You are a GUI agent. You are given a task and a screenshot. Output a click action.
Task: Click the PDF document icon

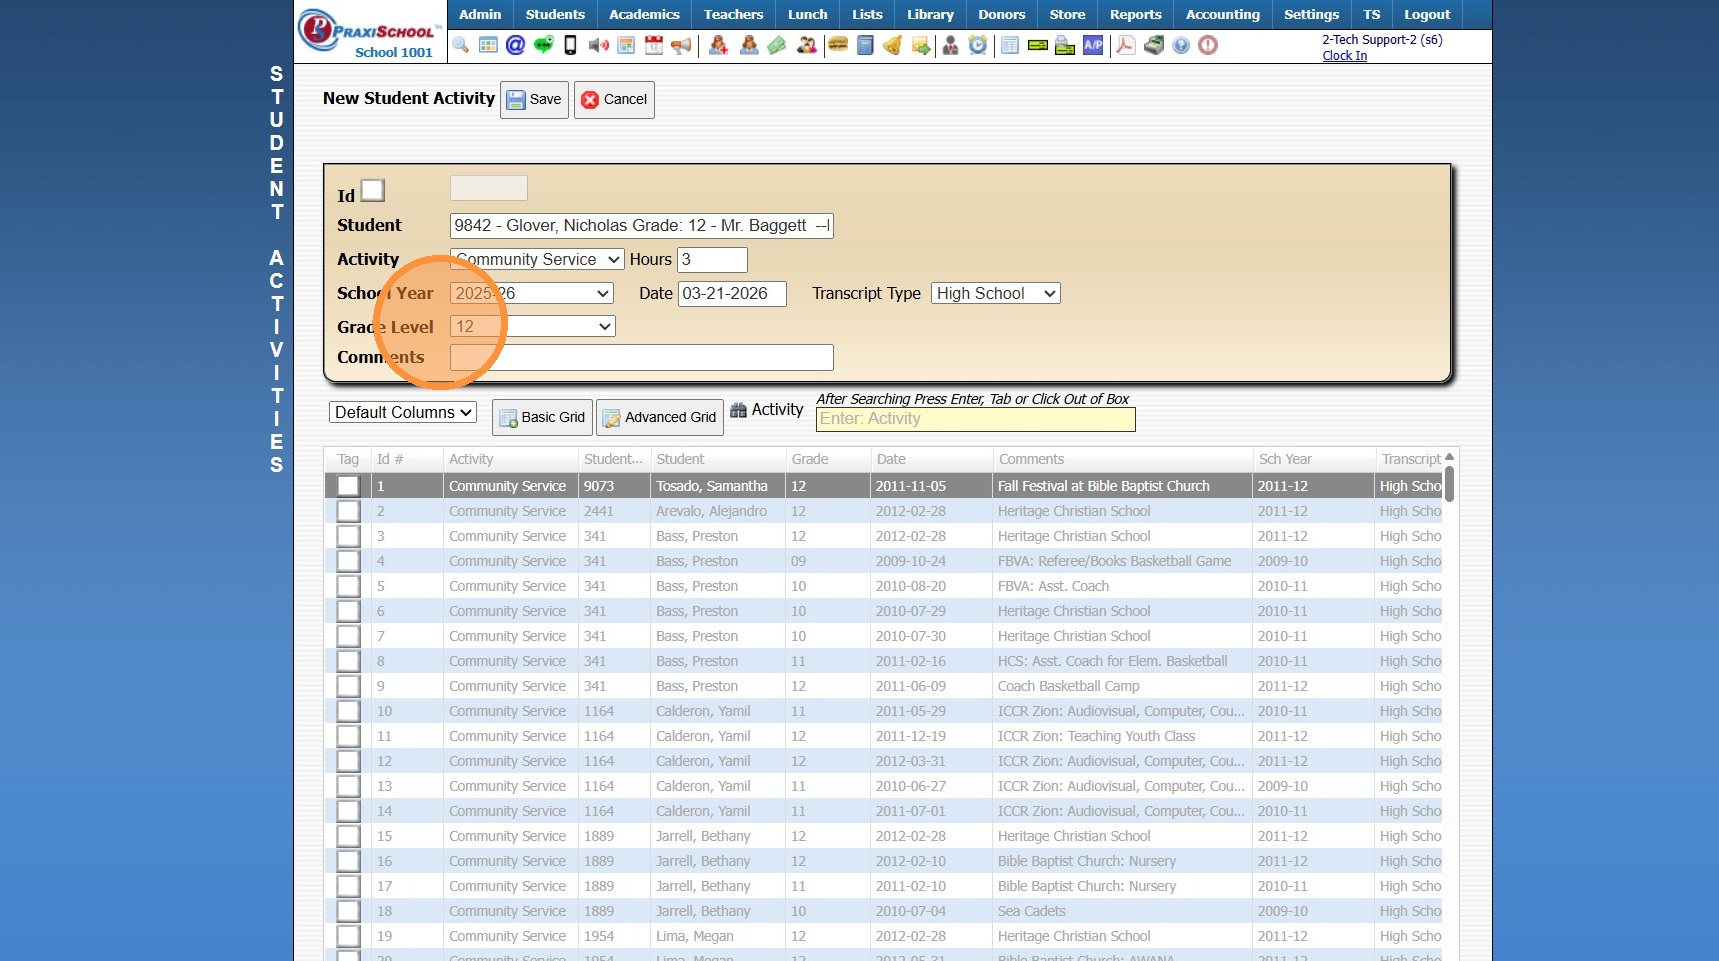click(x=1126, y=45)
